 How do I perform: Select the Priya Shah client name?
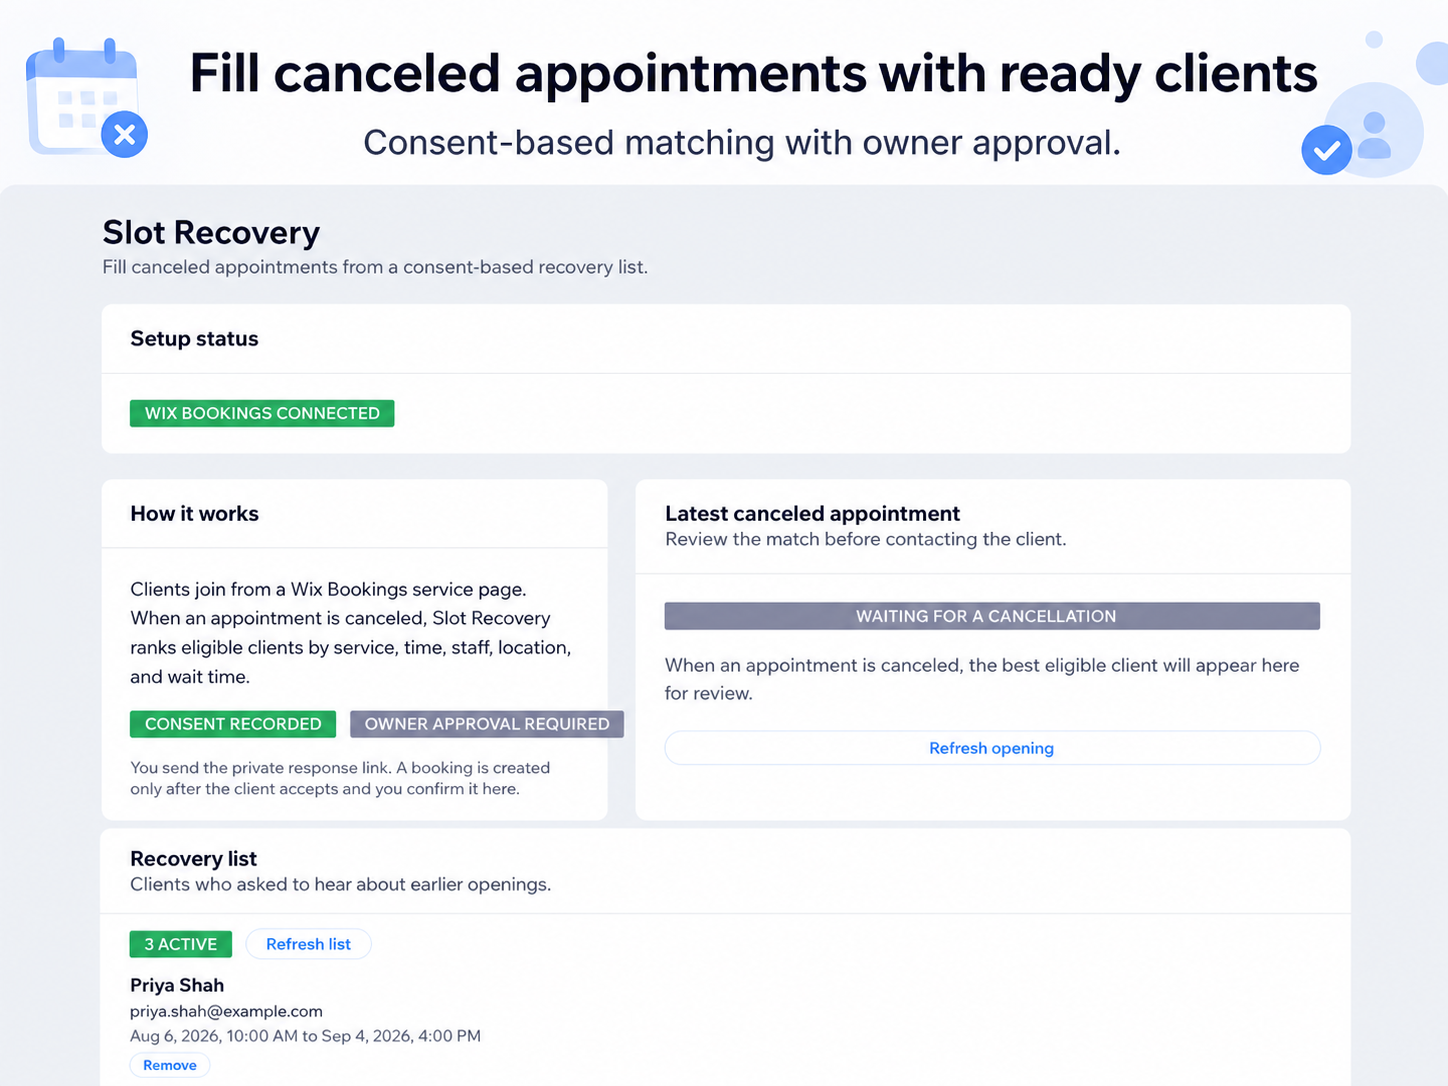tap(177, 985)
